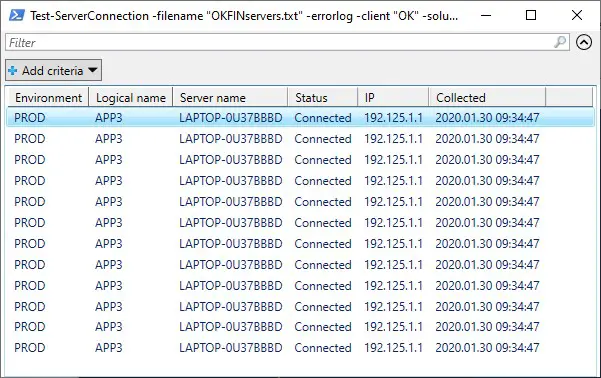Click the magnifier search icon in filter box
This screenshot has width=601, height=378.
pos(560,42)
